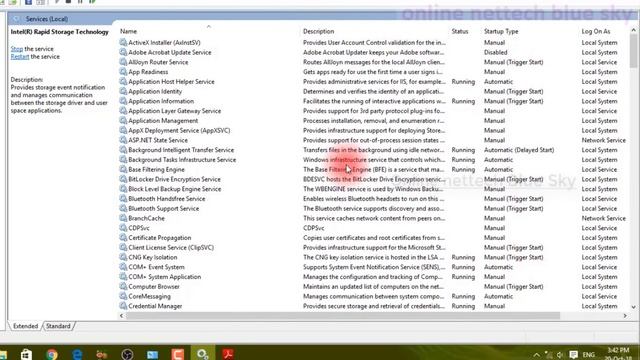Click the gear icon for Bluetooth Support Service

point(123,209)
